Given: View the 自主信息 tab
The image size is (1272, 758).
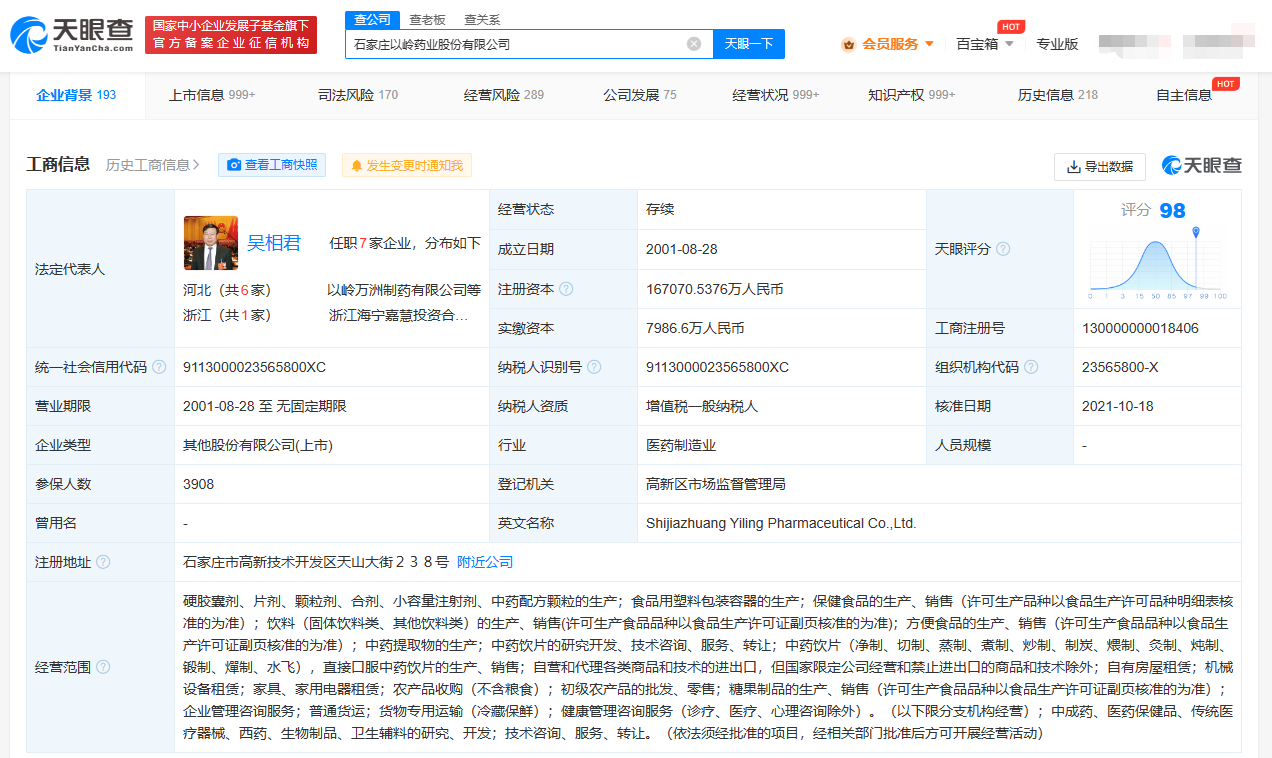Looking at the screenshot, I should click(x=1184, y=96).
